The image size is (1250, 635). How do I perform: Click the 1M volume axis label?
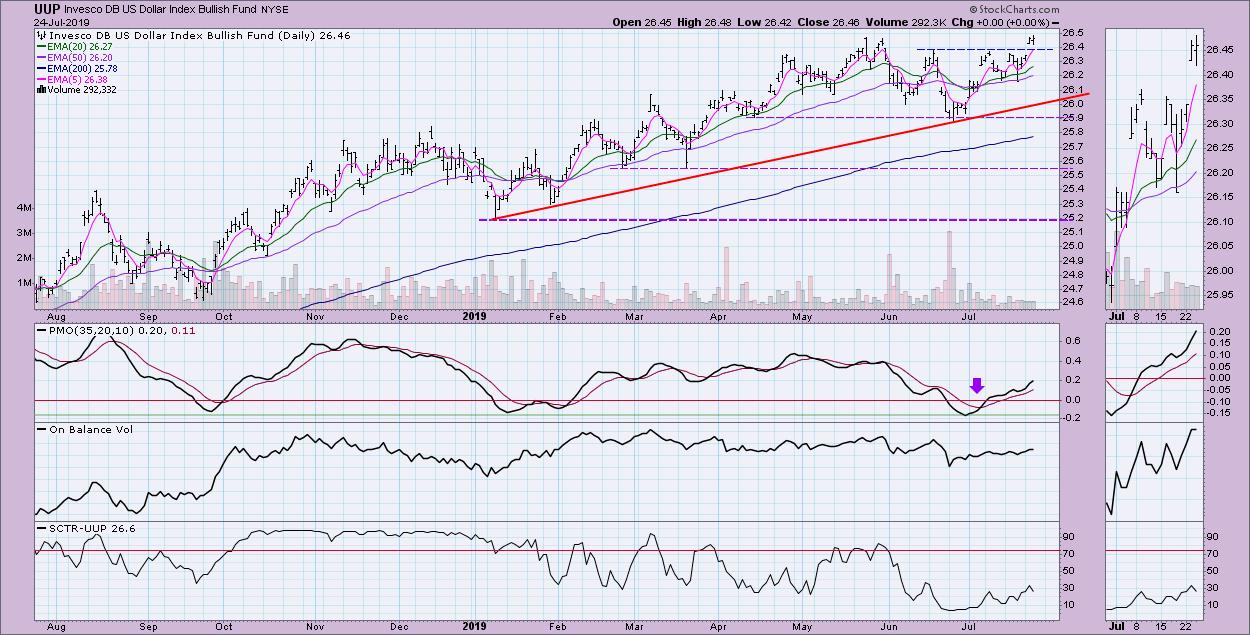click(24, 283)
